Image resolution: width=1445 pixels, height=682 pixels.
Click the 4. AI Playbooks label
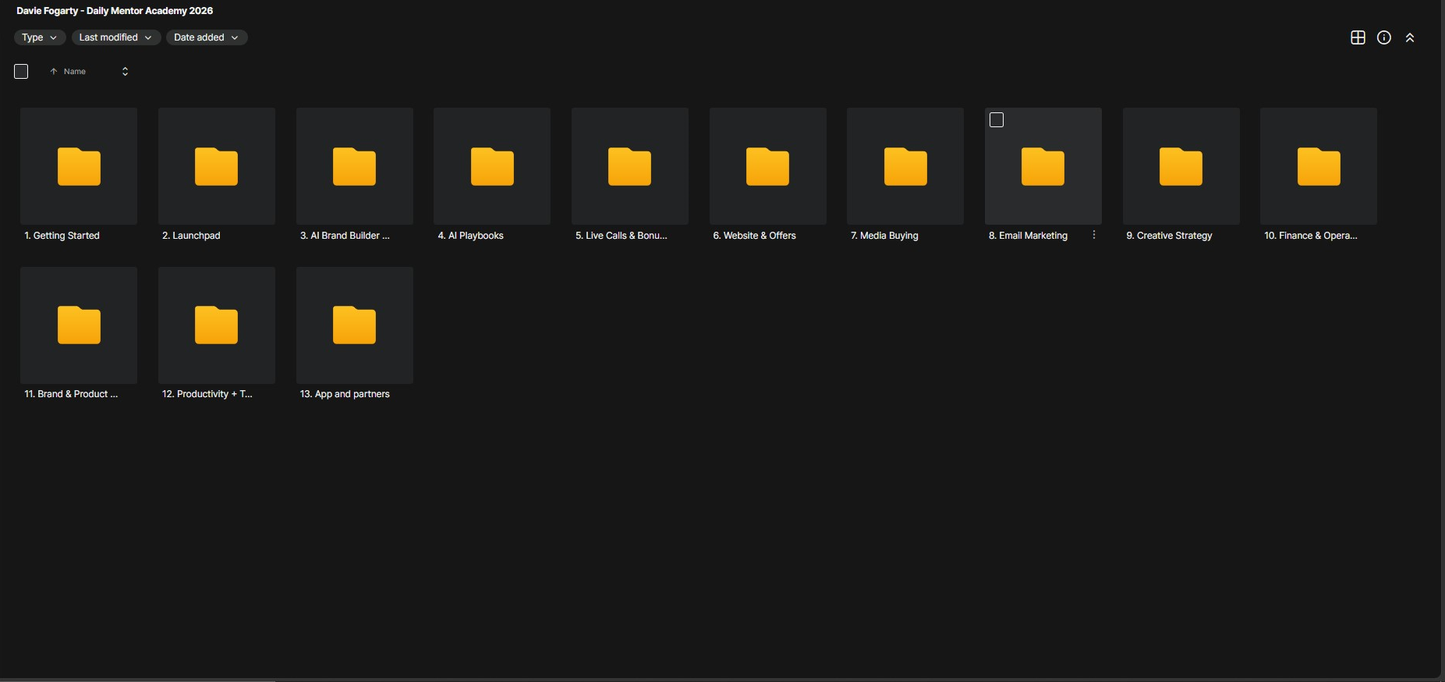(470, 236)
